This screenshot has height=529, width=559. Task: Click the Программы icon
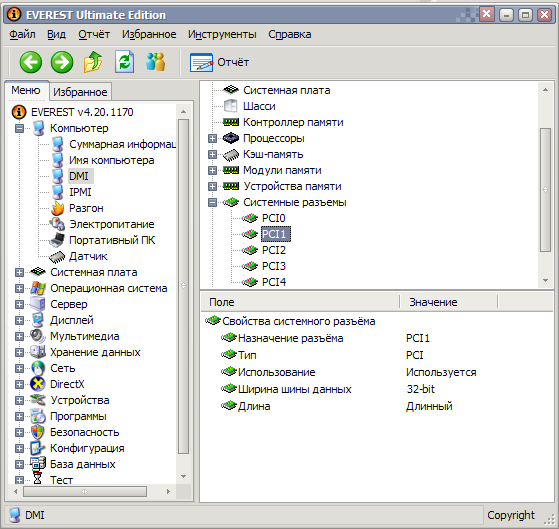pyautogui.click(x=38, y=416)
